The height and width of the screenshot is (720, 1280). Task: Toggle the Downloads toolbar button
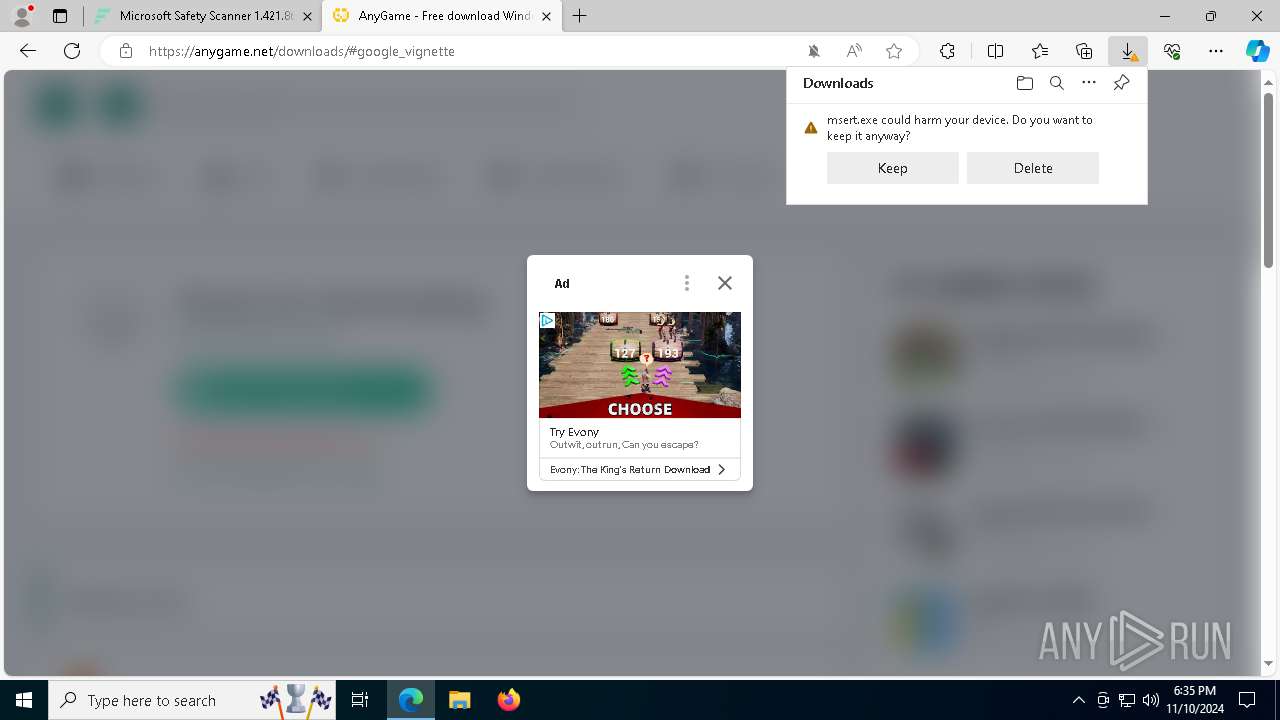pyautogui.click(x=1128, y=51)
